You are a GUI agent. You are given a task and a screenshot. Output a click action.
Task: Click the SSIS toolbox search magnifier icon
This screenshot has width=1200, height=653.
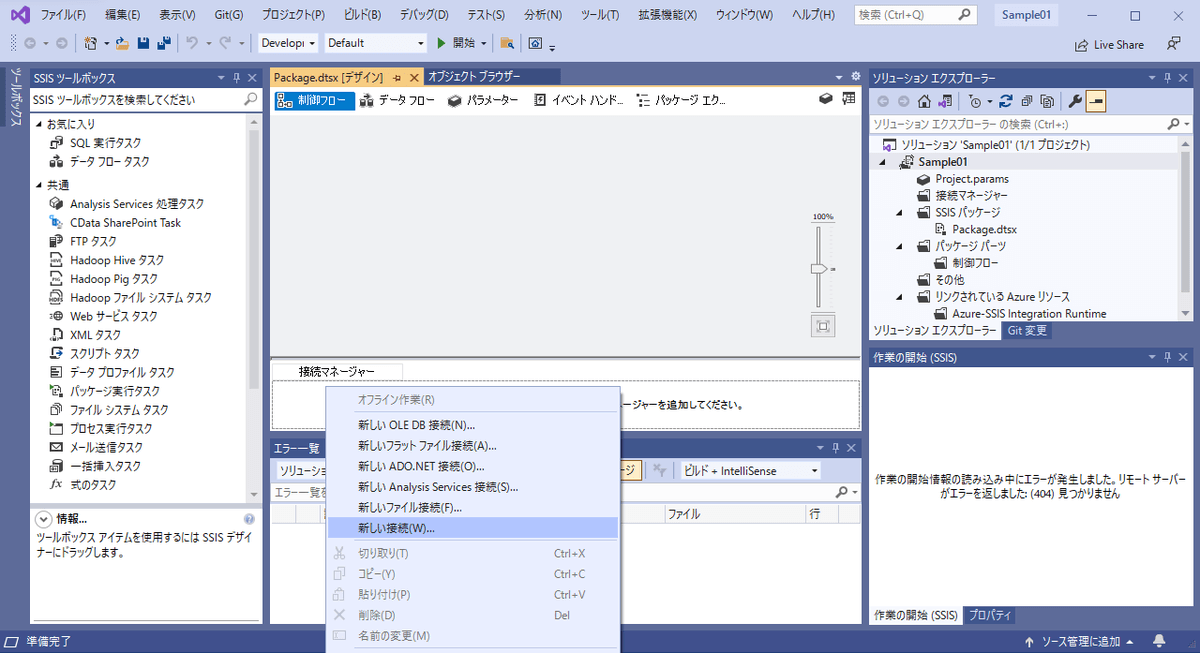coord(251,100)
